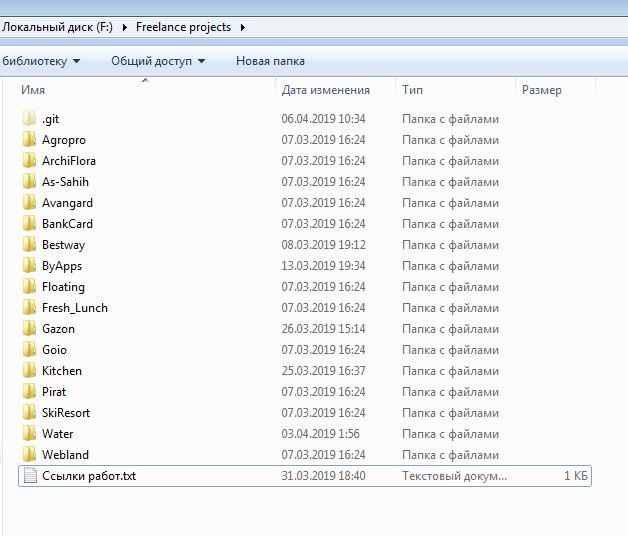The height and width of the screenshot is (536, 628).
Task: Select the Agropro folder icon
Action: click(x=30, y=139)
